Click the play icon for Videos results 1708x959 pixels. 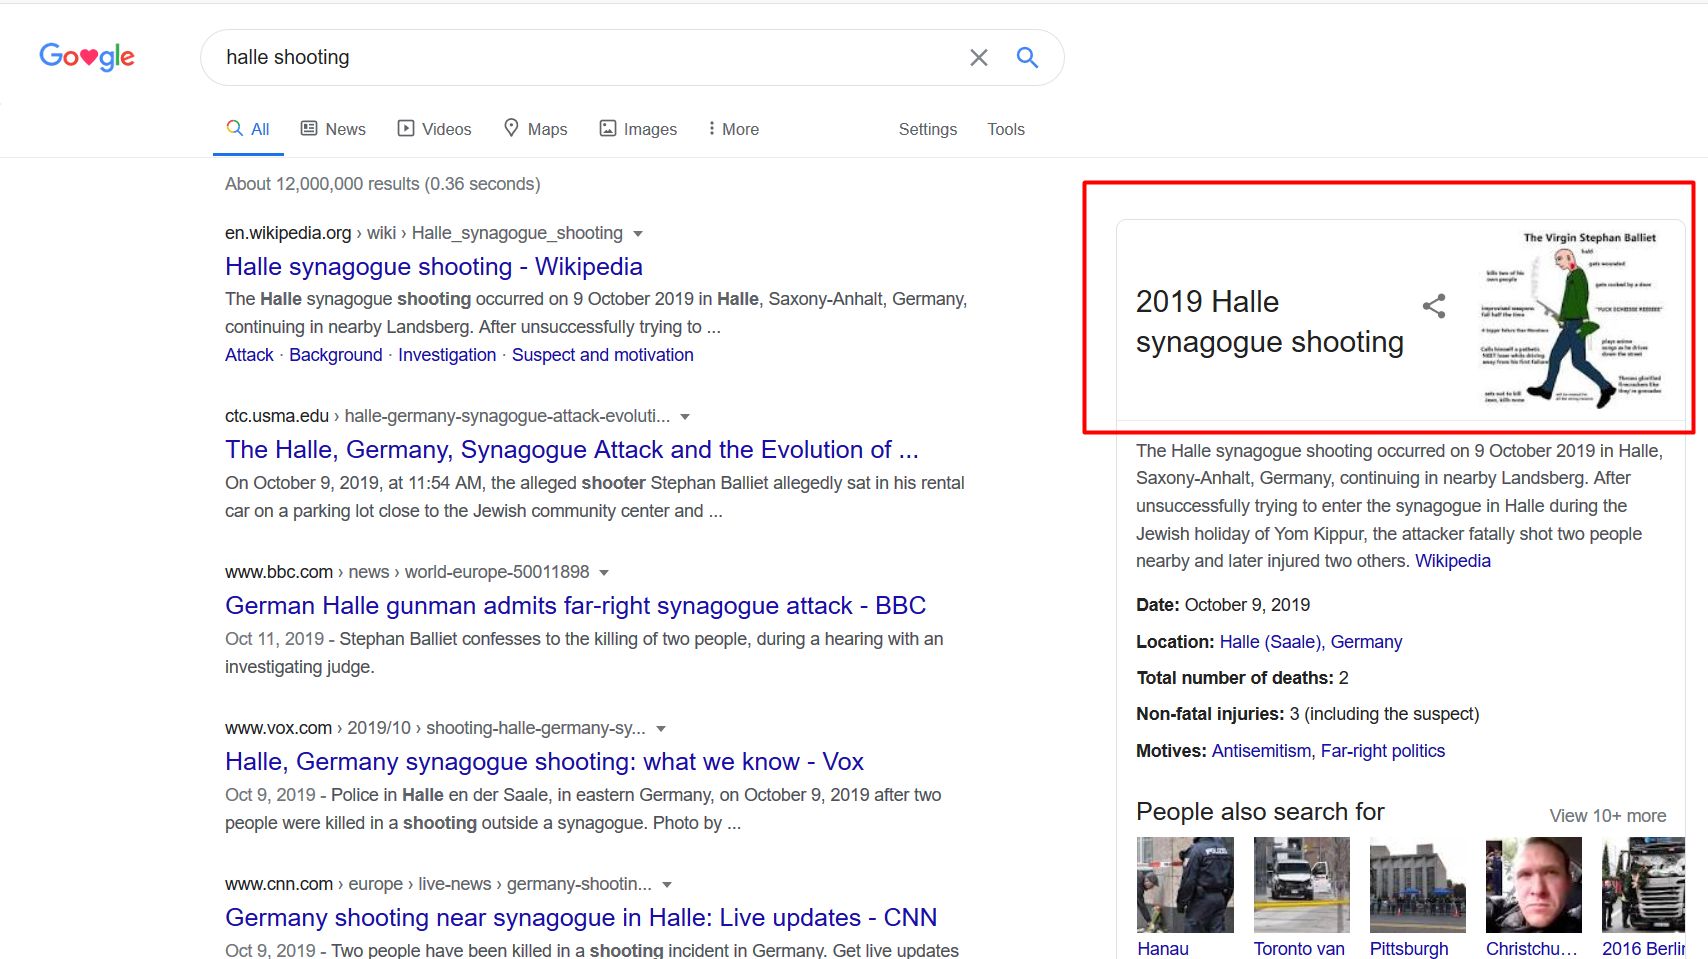pos(405,128)
